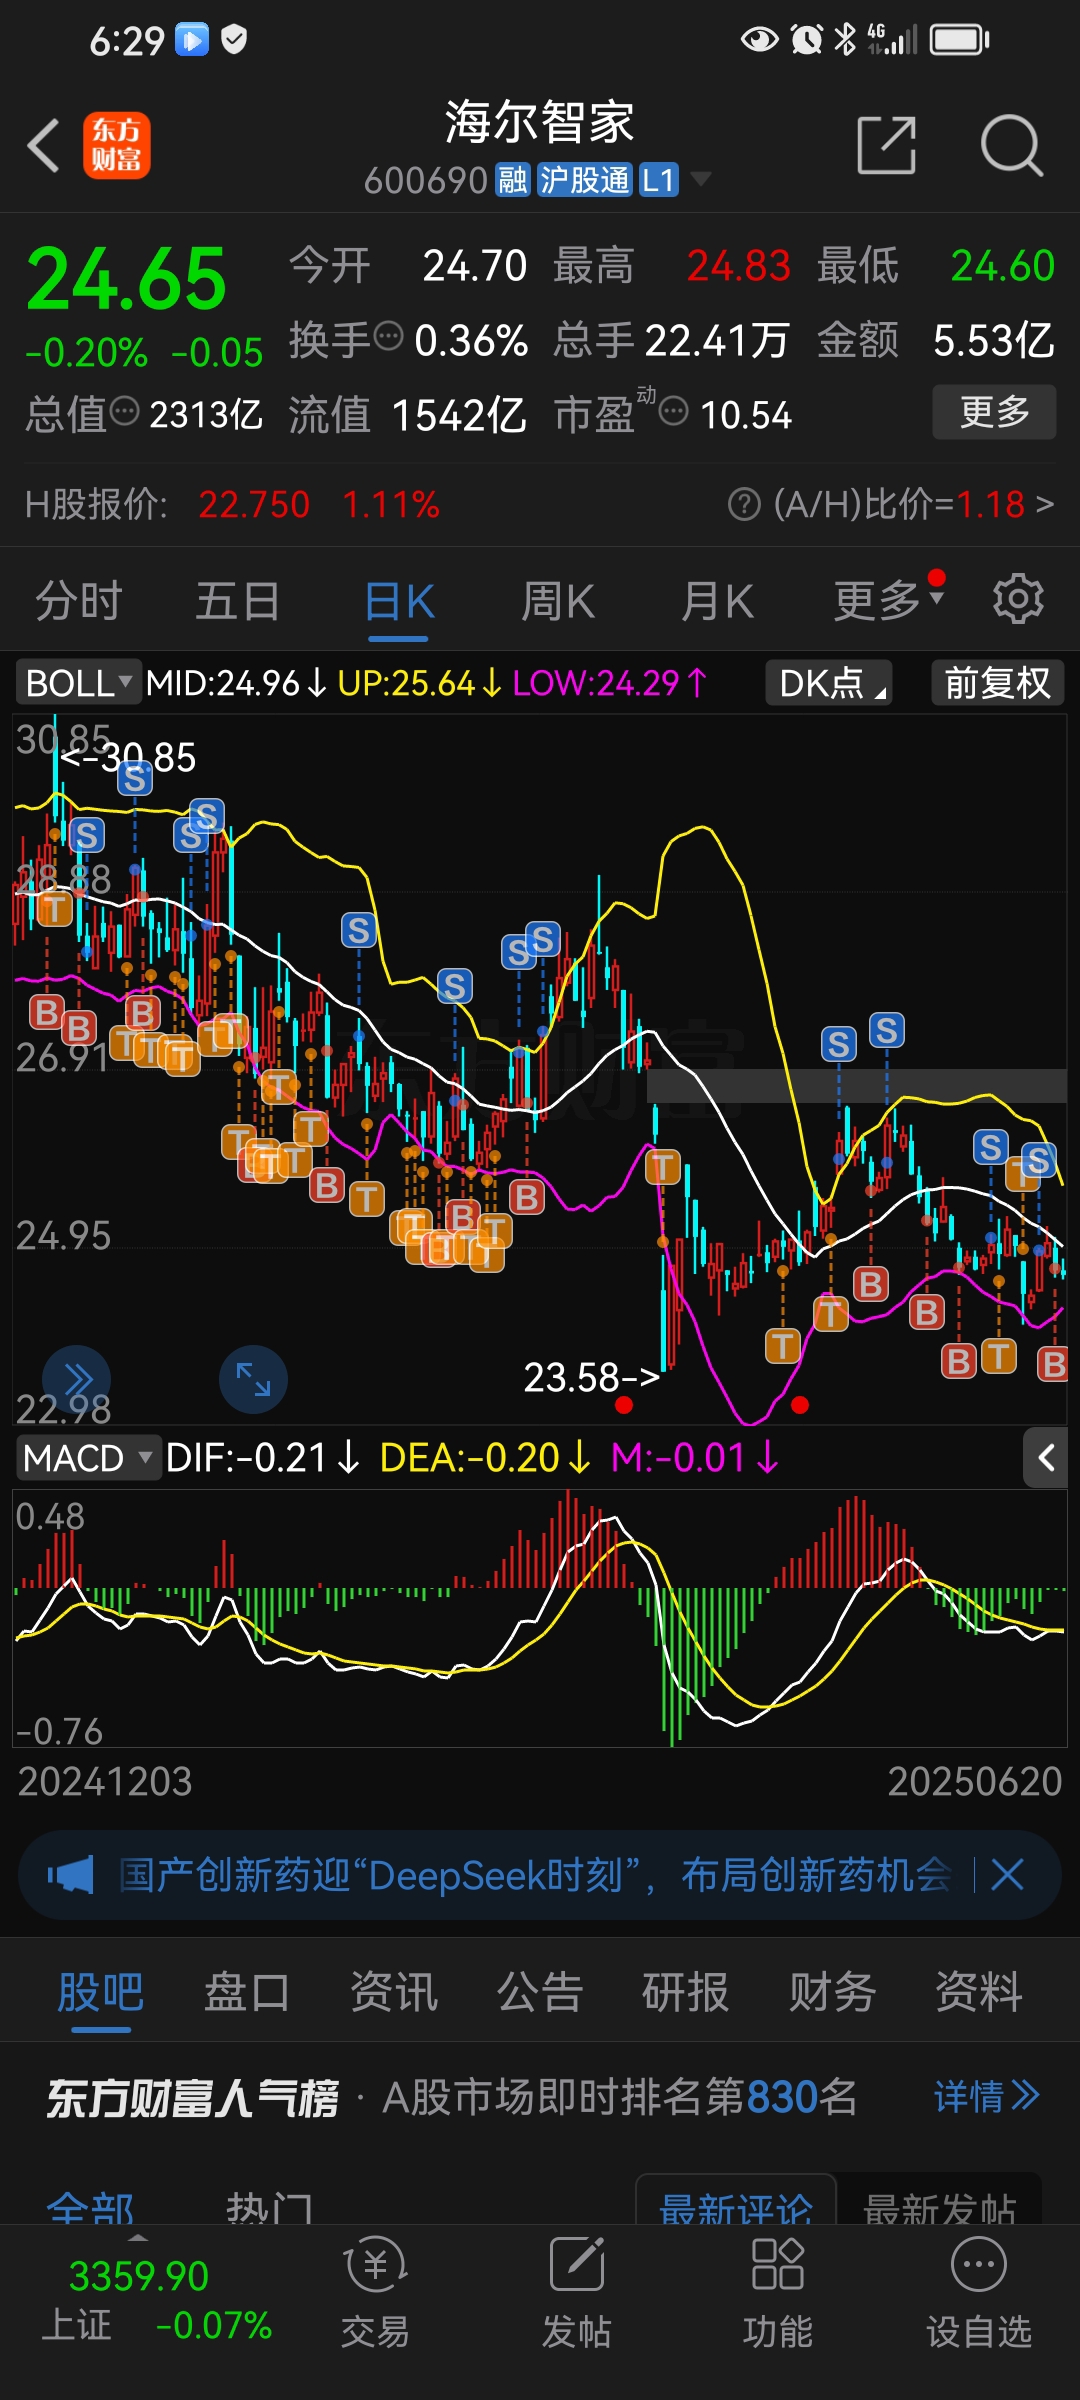Open the share/export icon
The width and height of the screenshot is (1080, 2400).
(x=887, y=146)
